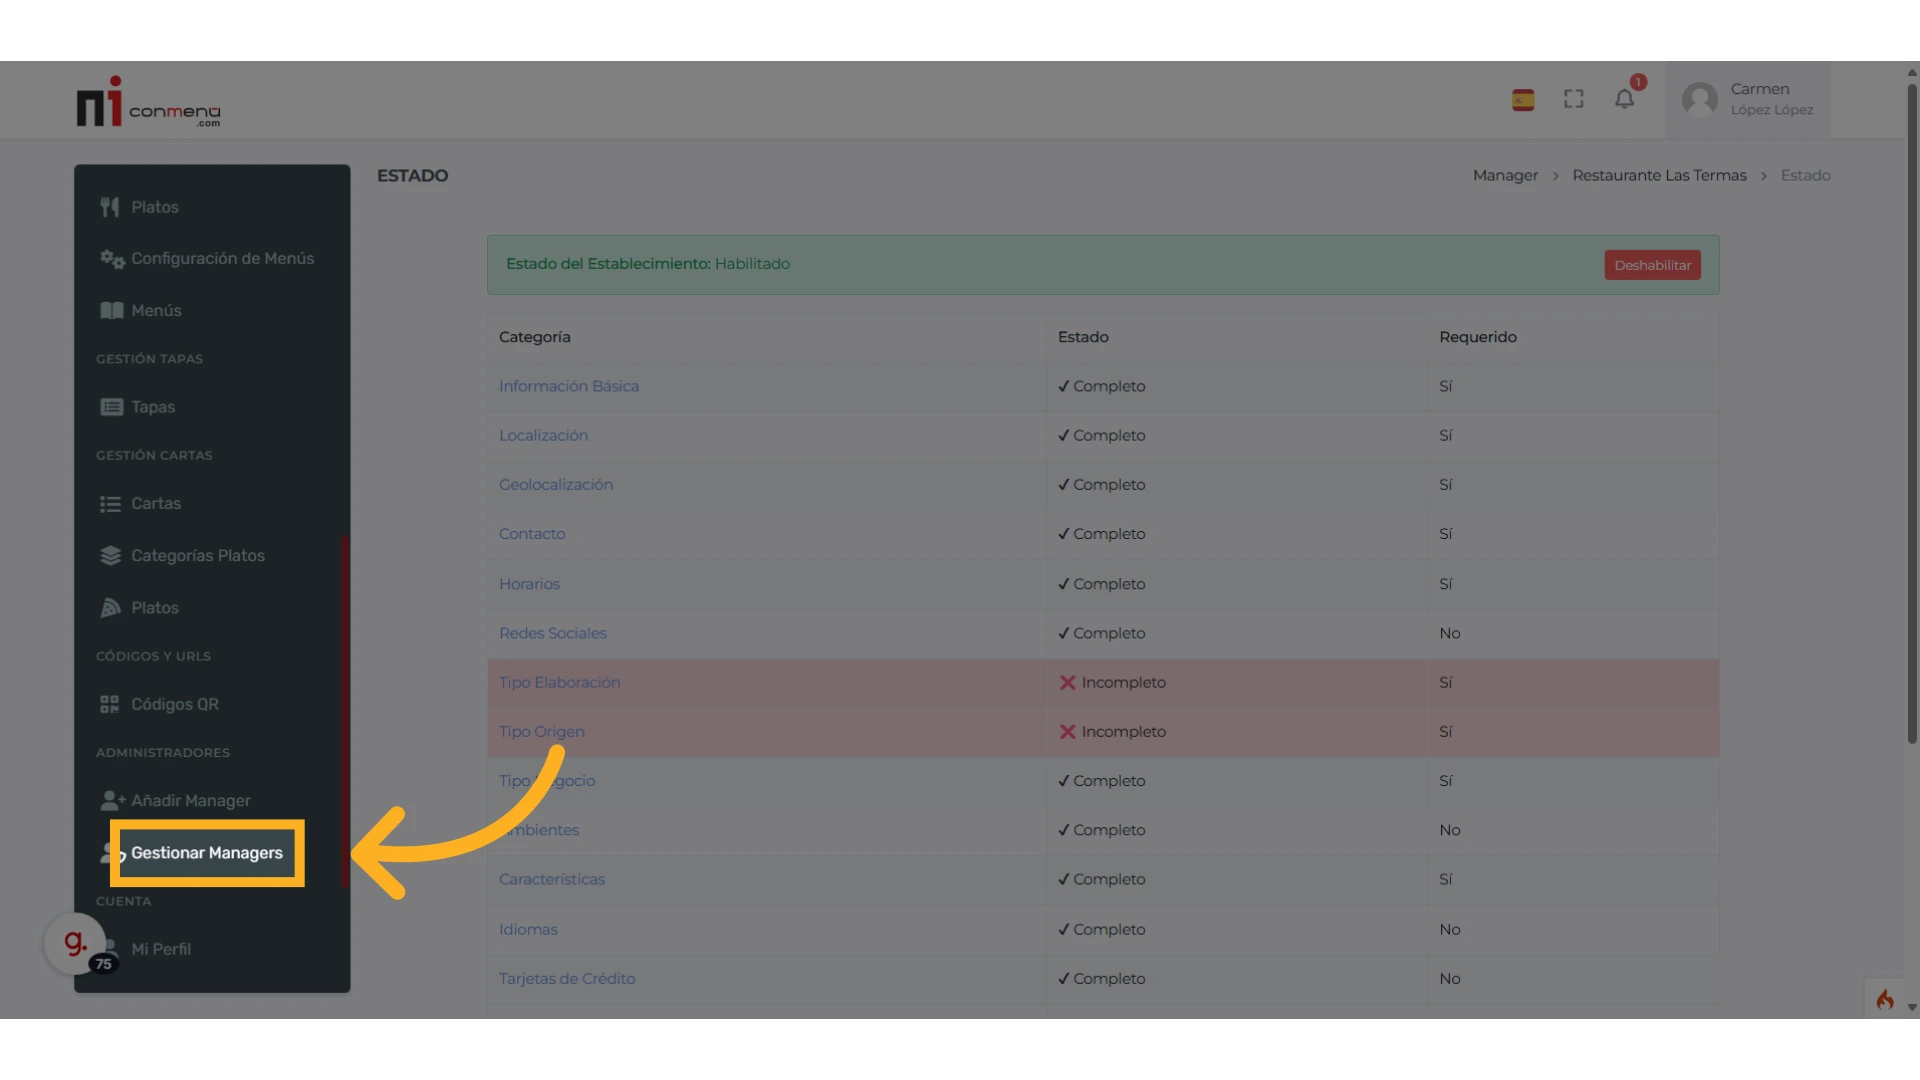
Task: Click the Tapas sidebar icon
Action: tap(111, 407)
